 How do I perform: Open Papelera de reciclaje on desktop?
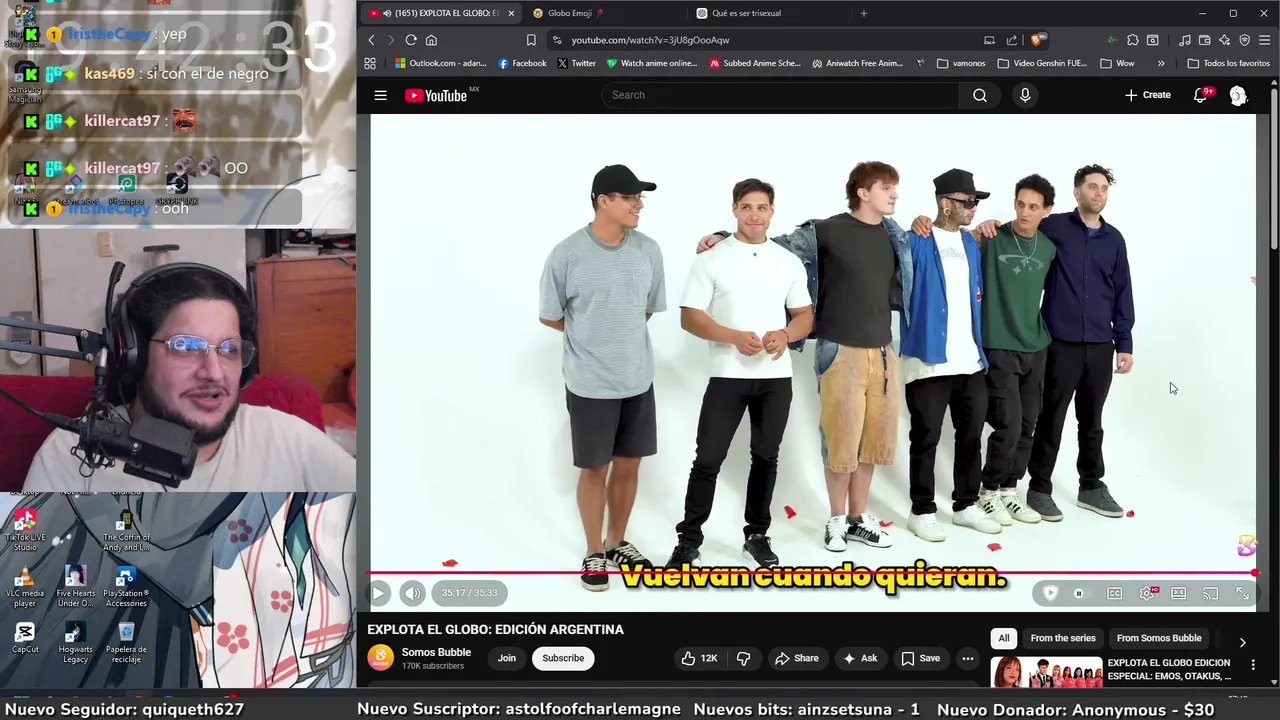click(x=126, y=642)
